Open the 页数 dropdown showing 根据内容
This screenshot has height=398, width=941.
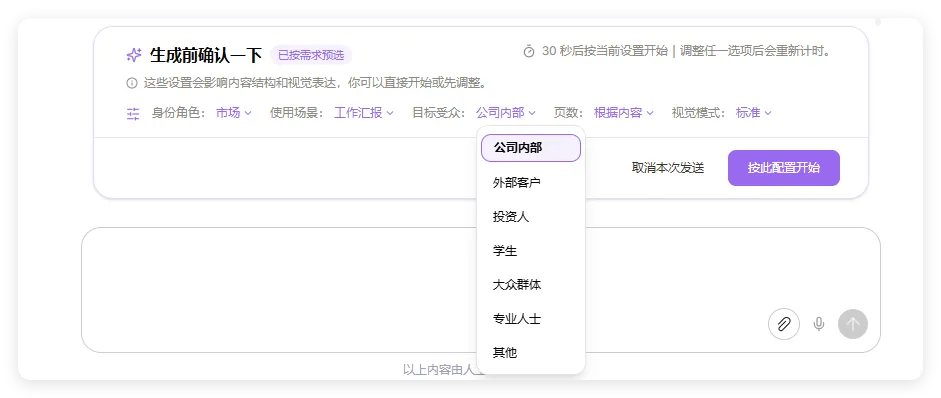point(624,112)
